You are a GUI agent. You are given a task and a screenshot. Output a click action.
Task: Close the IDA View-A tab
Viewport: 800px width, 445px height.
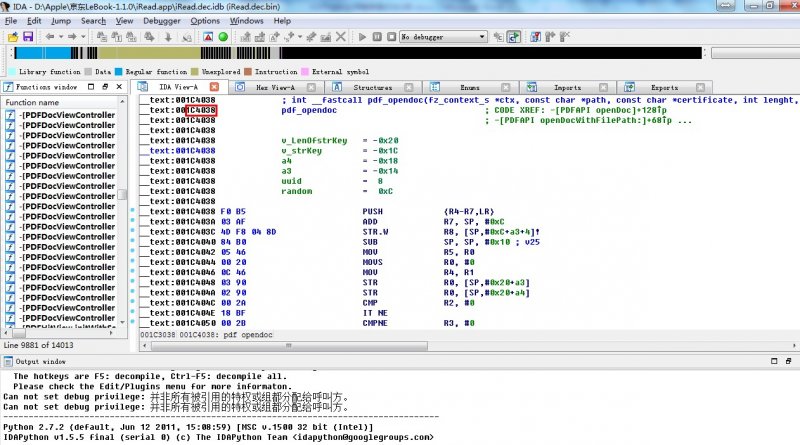tap(214, 87)
